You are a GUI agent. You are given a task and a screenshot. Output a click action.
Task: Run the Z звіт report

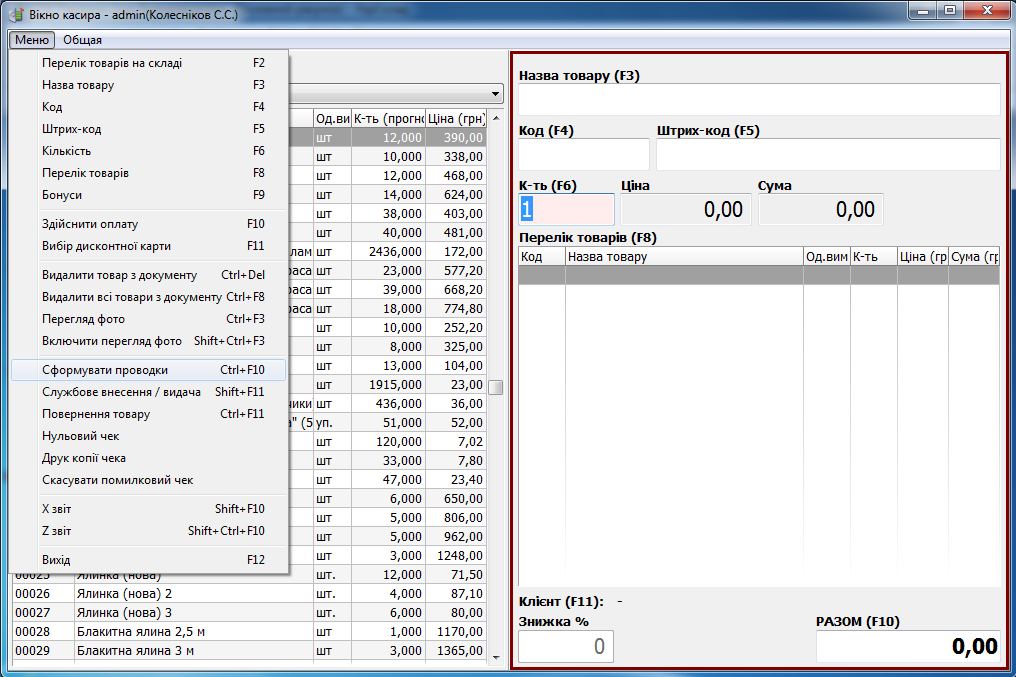click(x=57, y=531)
